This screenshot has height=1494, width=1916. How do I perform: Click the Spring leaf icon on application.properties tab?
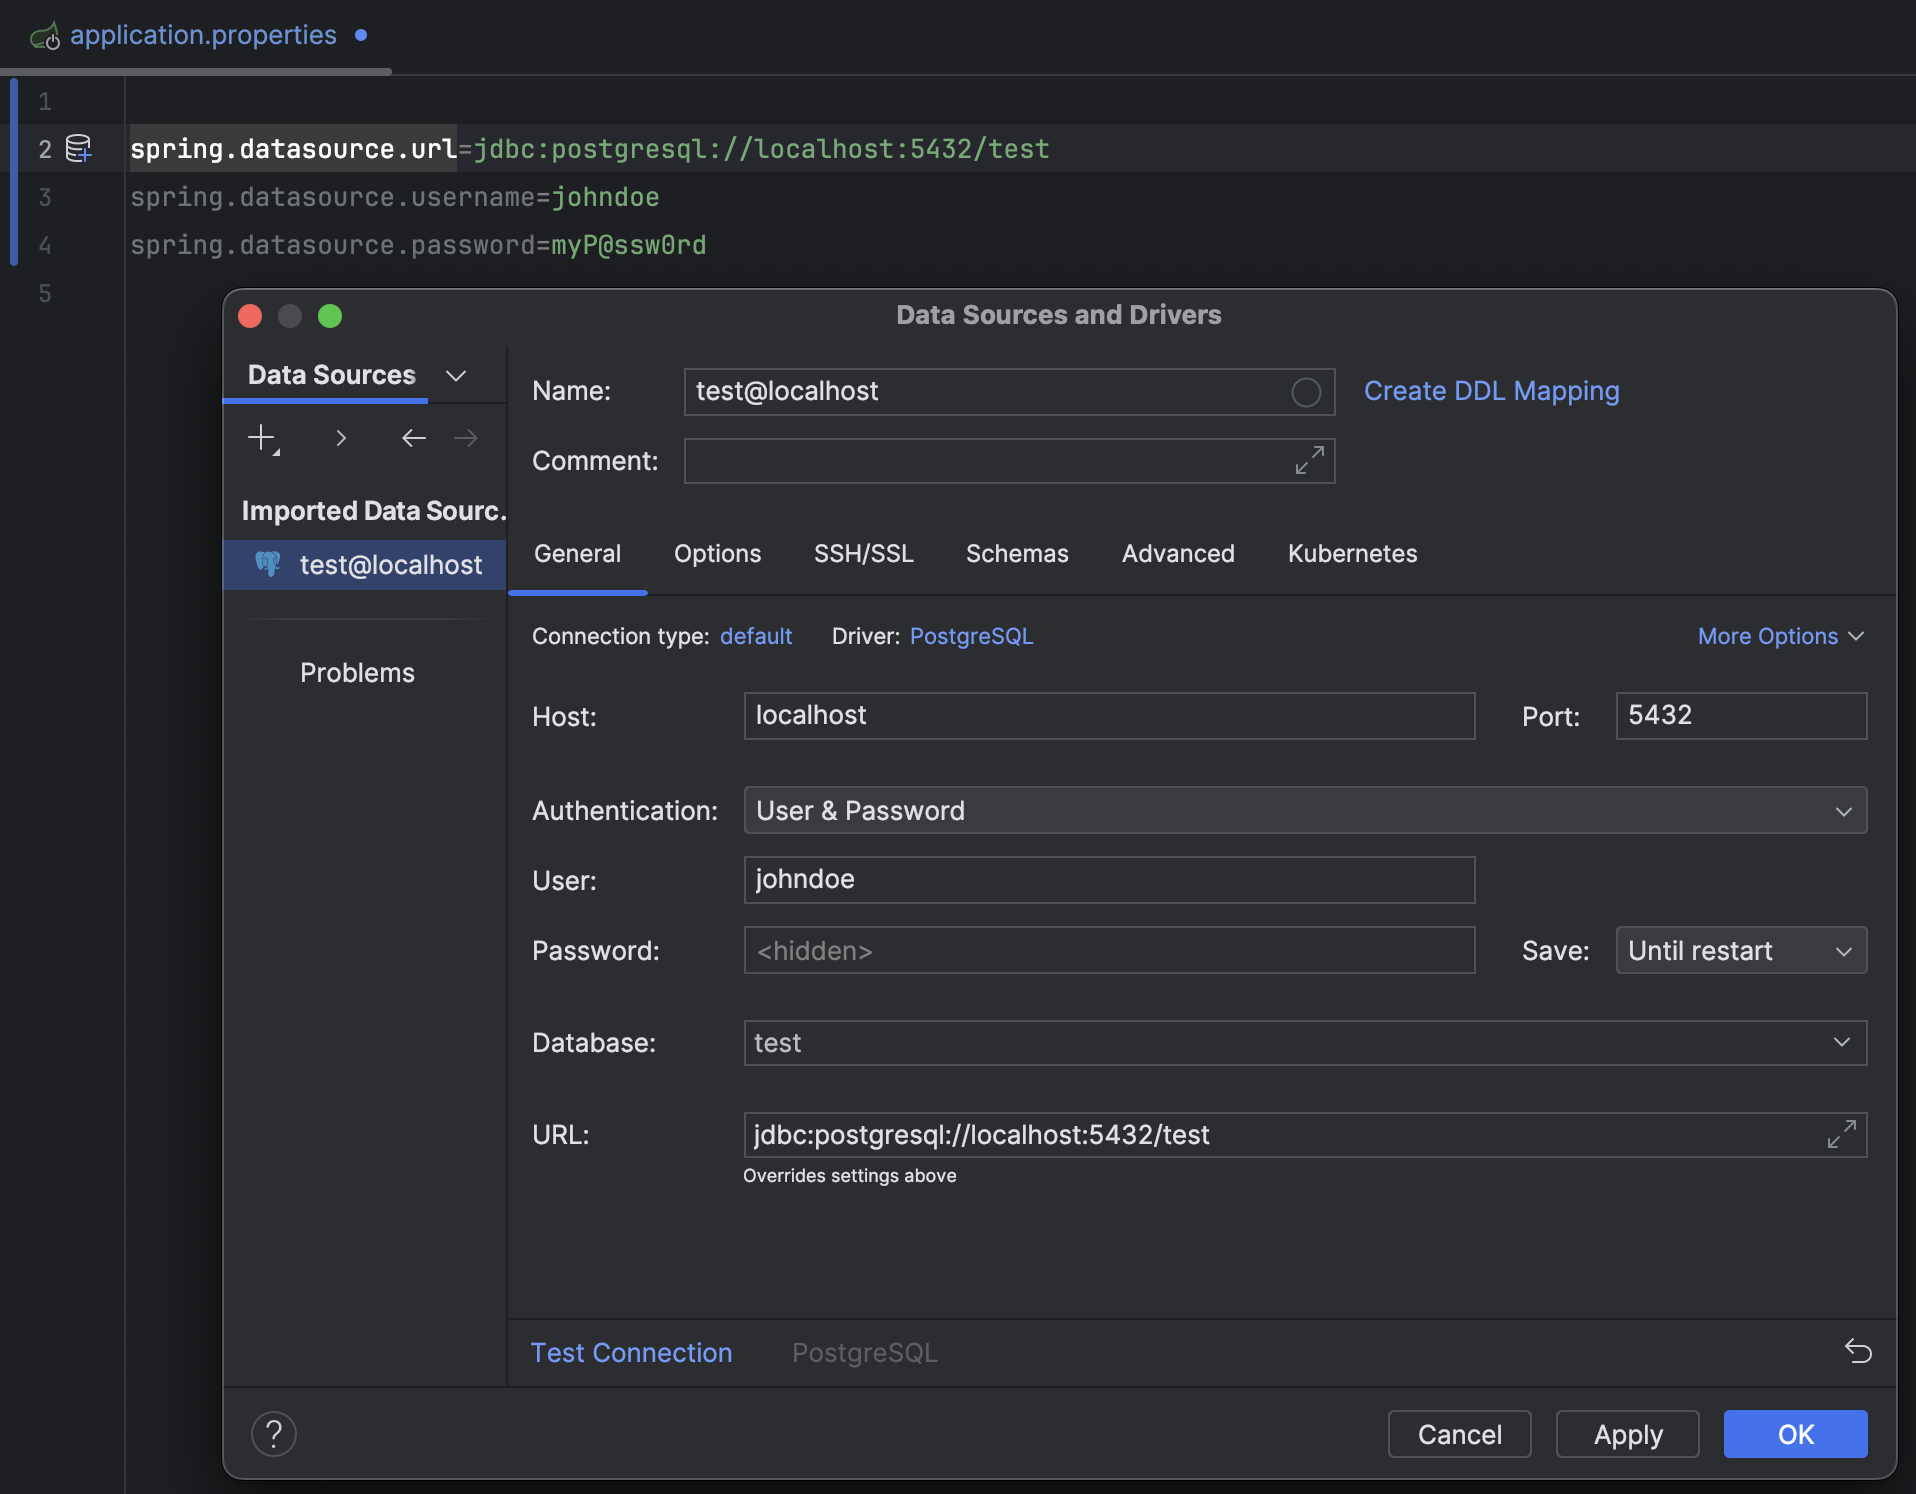(45, 35)
